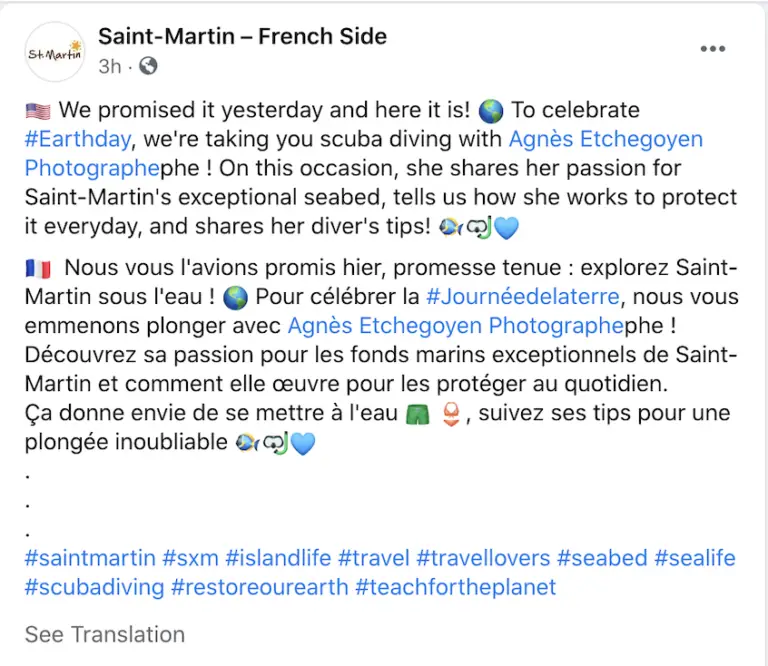Click See Translation below the post
Image resolution: width=768 pixels, height=666 pixels.
click(105, 635)
